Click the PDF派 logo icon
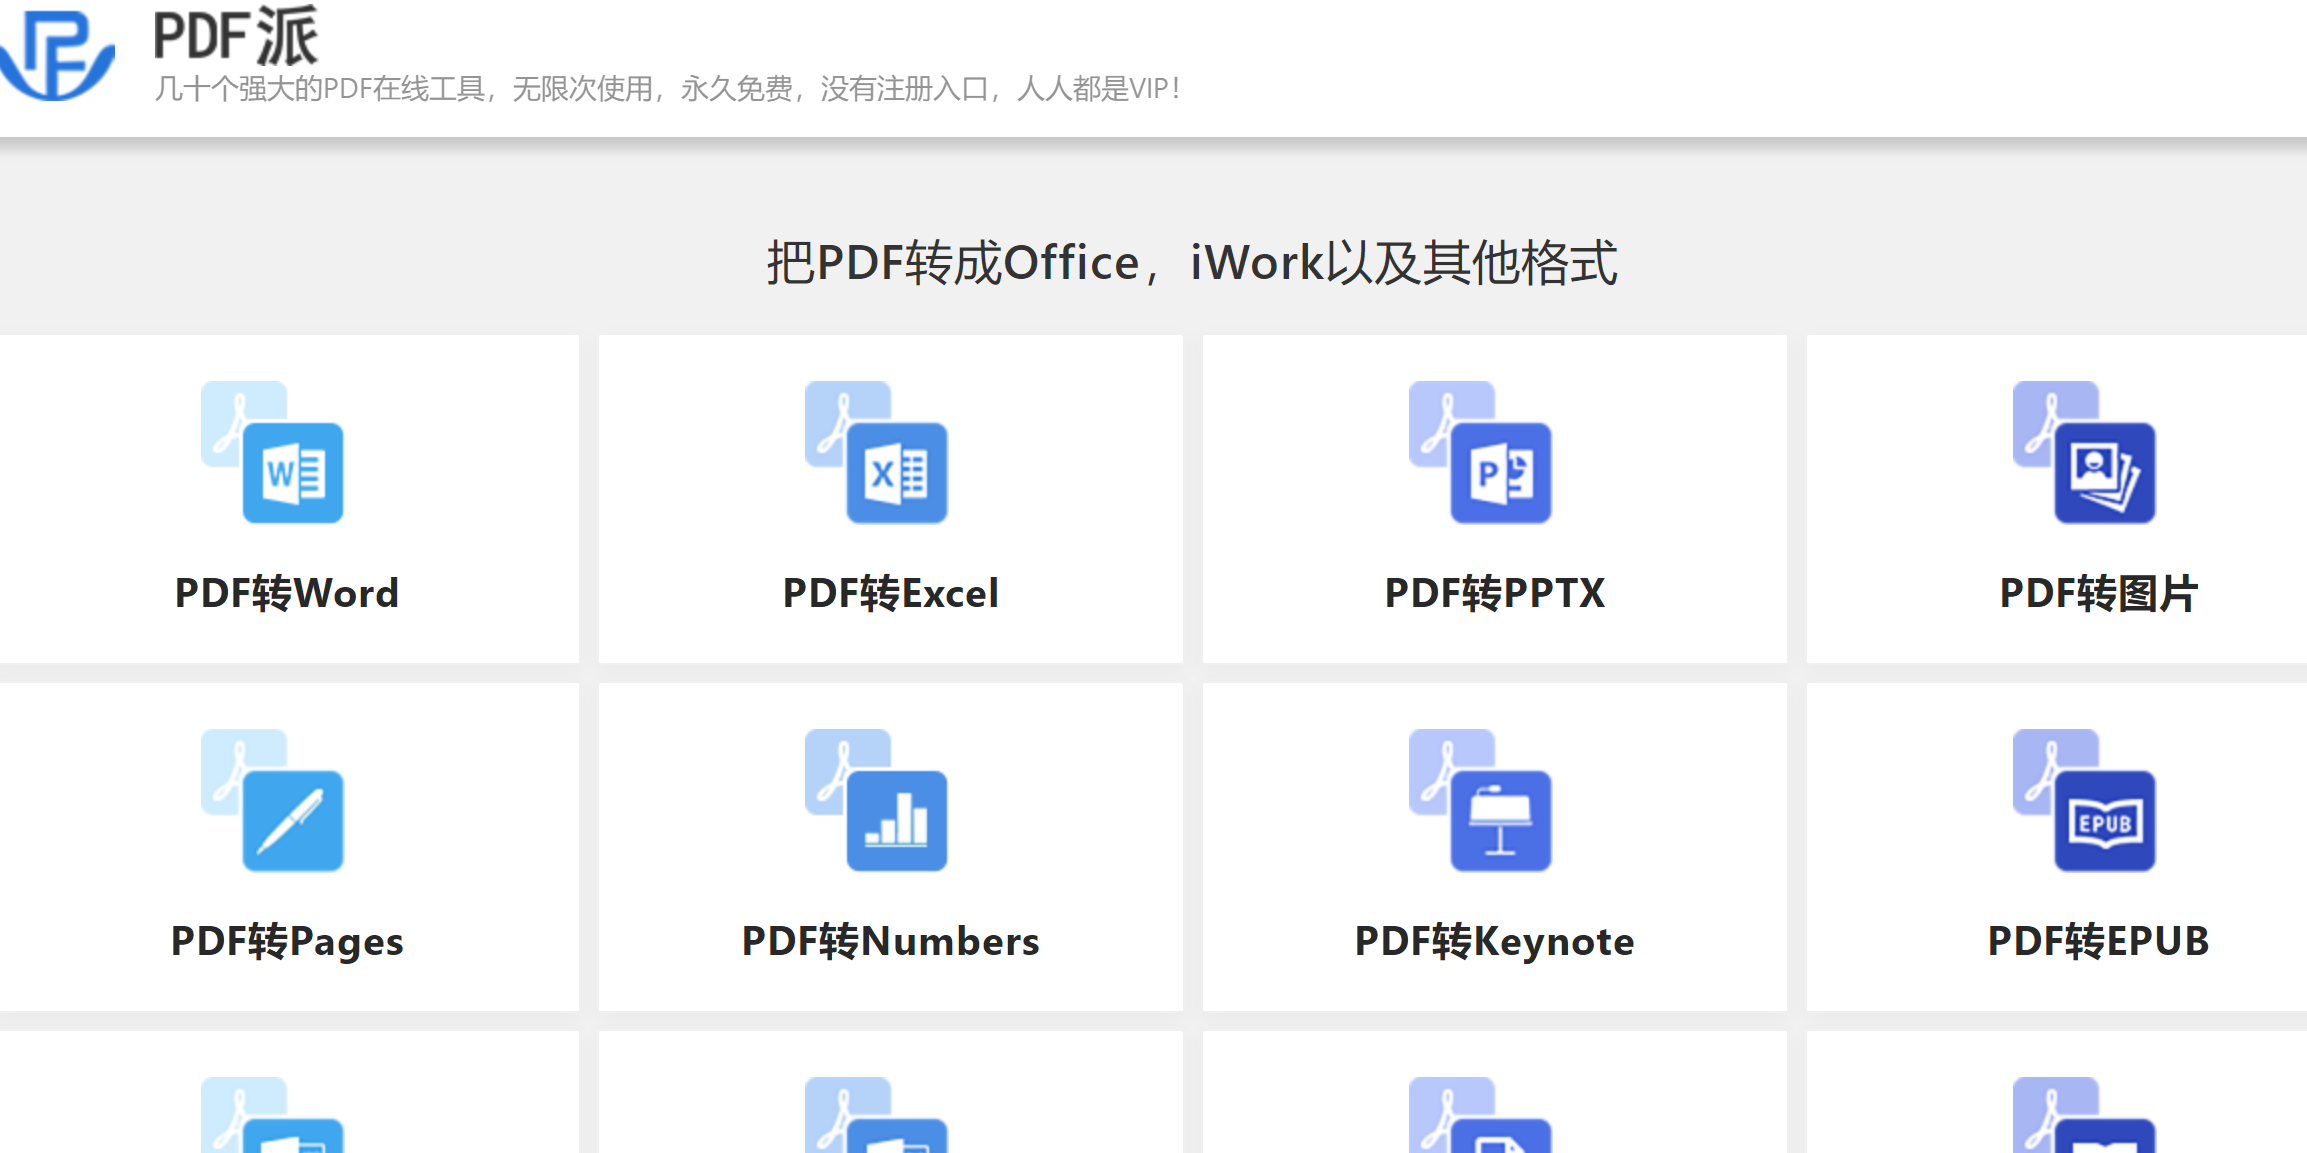The image size is (2307, 1153). pos(57,56)
